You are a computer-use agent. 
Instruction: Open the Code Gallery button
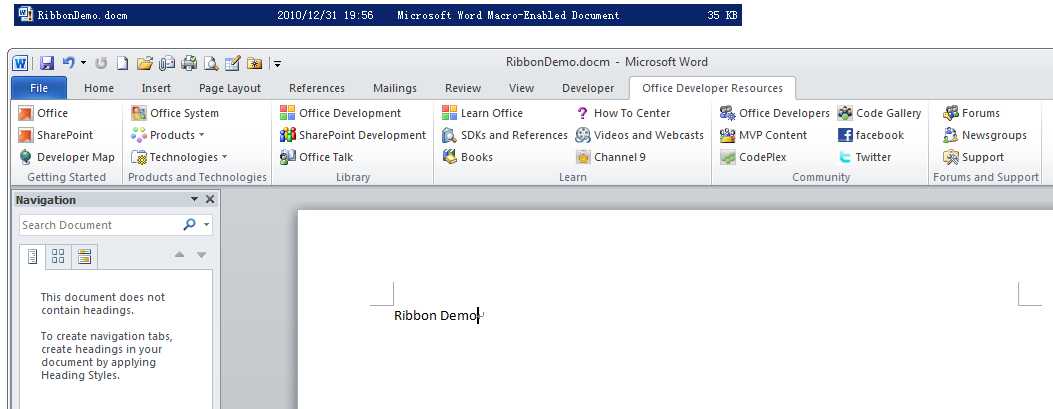879,113
